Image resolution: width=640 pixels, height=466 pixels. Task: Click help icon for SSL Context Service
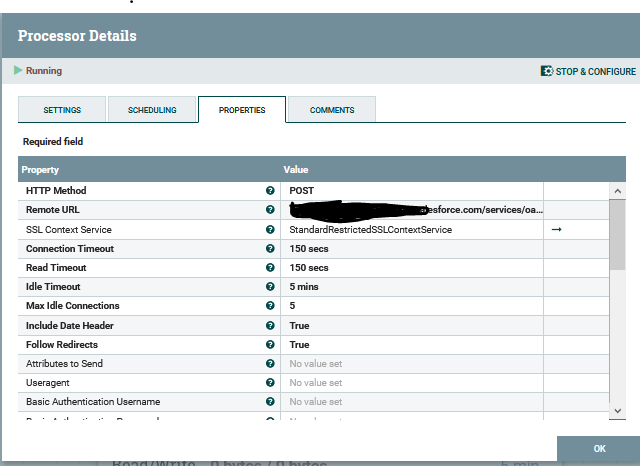coord(270,229)
